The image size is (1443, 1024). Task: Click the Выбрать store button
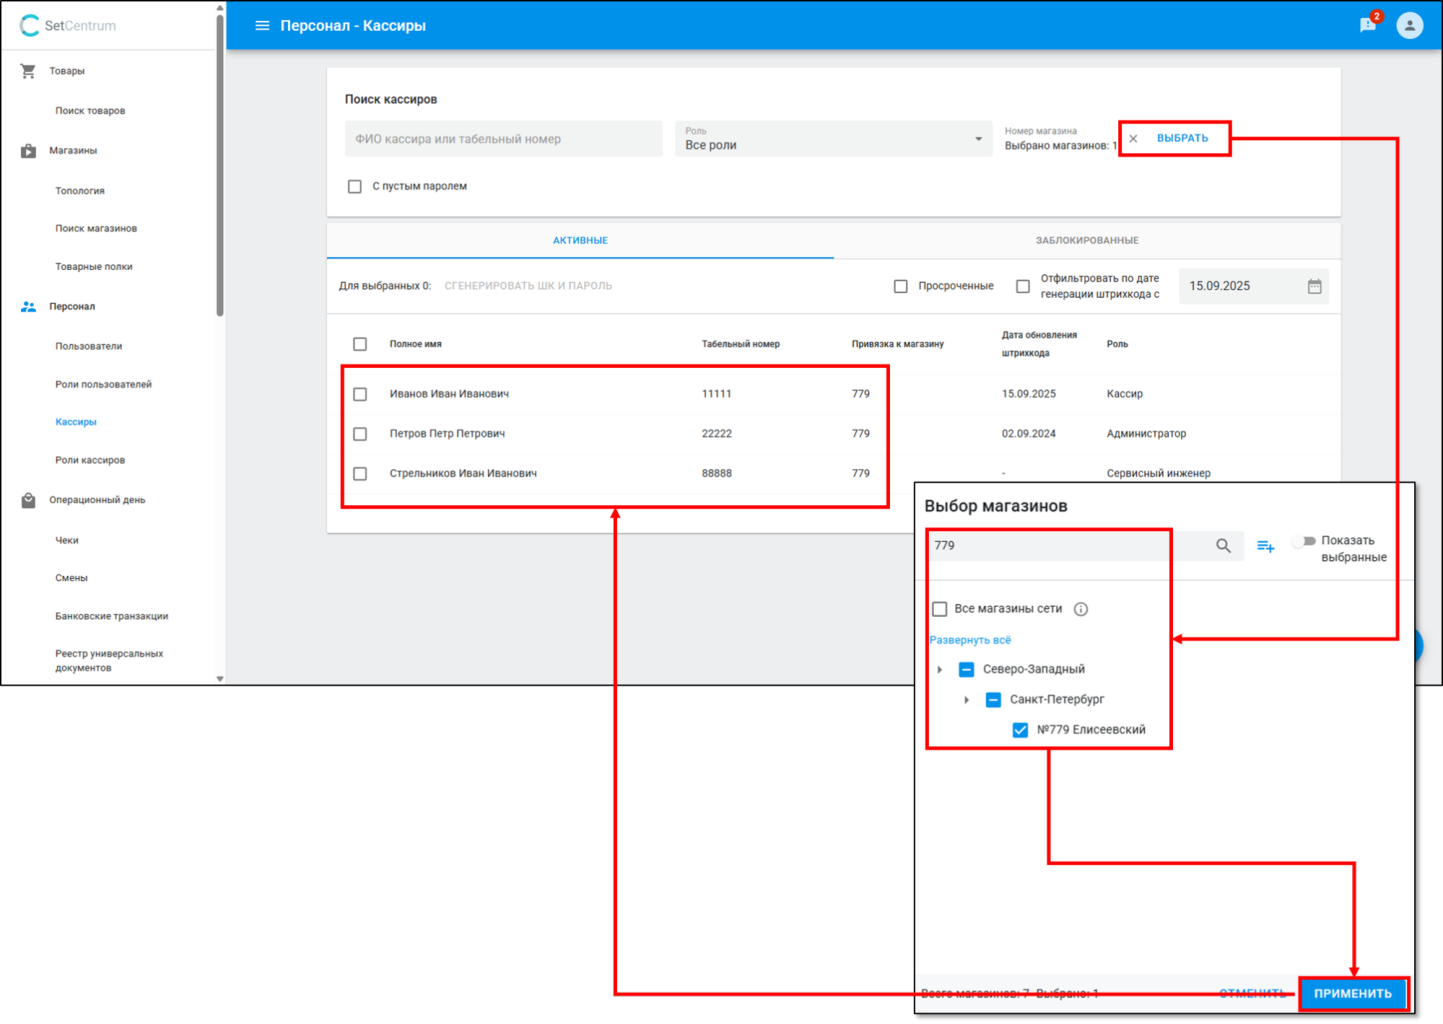click(1182, 138)
